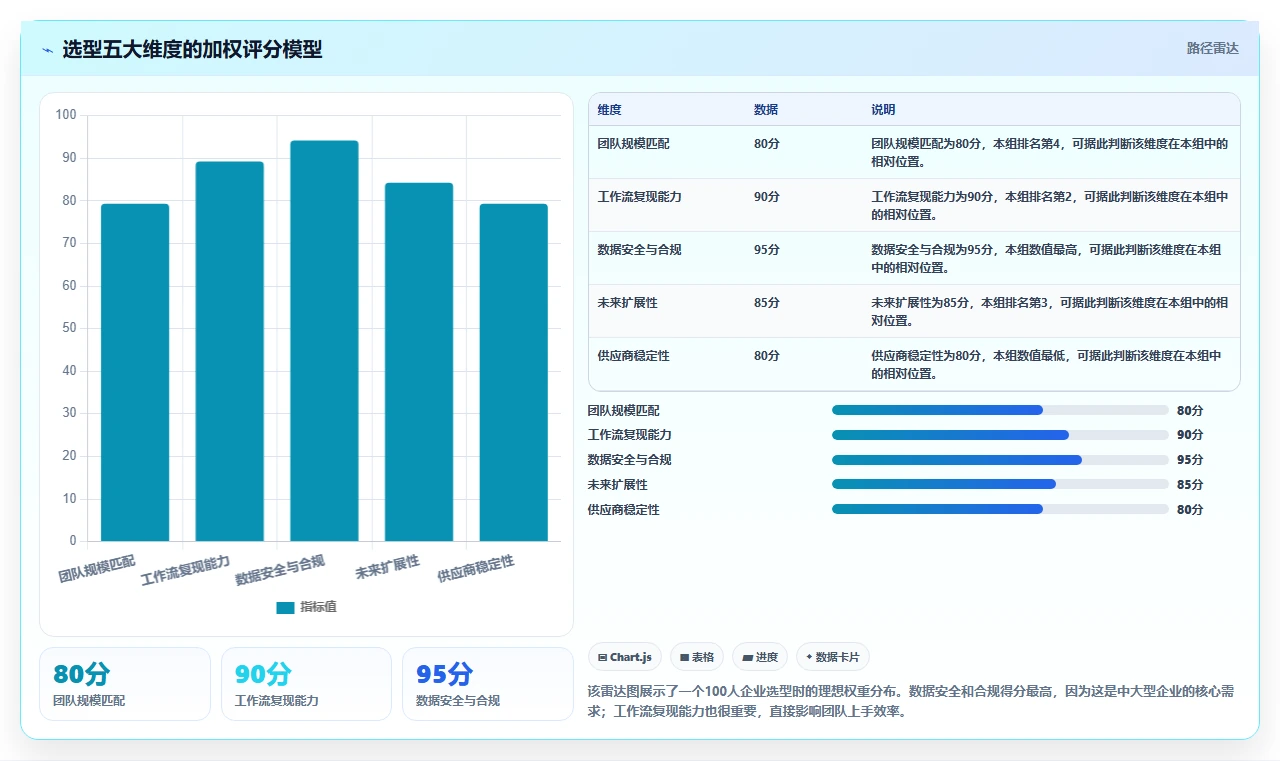Click description text mentioning 本组排名第2
Viewport: 1280px width, 761px height.
(x=1050, y=206)
